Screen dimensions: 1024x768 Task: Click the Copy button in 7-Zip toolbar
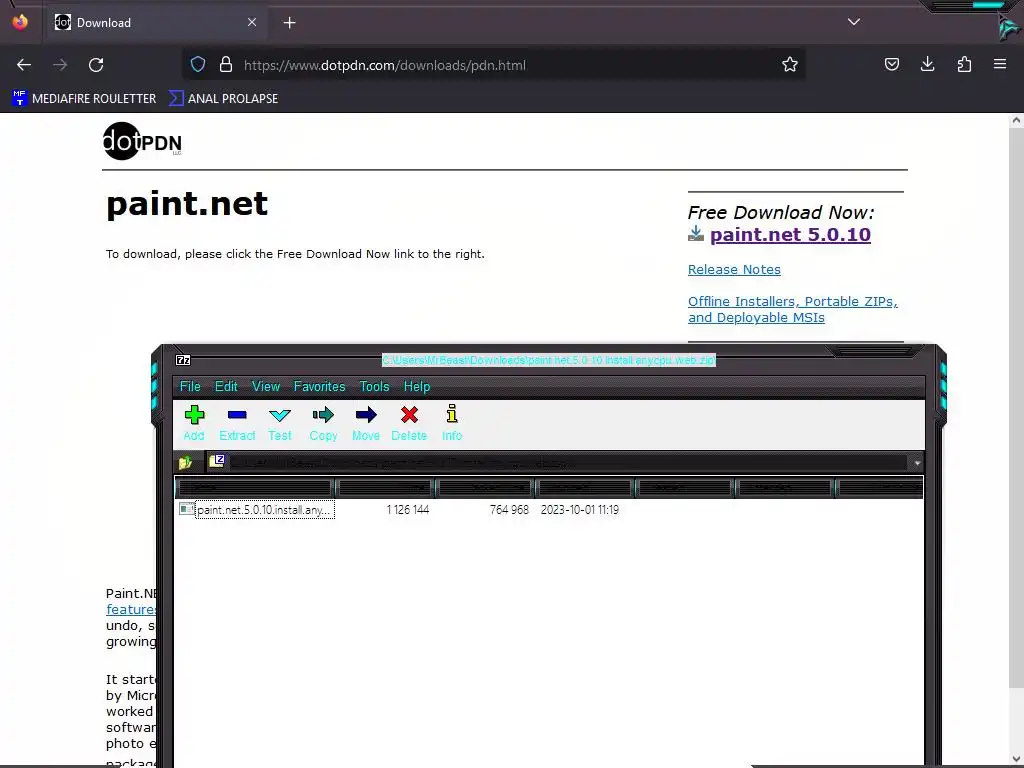[x=323, y=423]
